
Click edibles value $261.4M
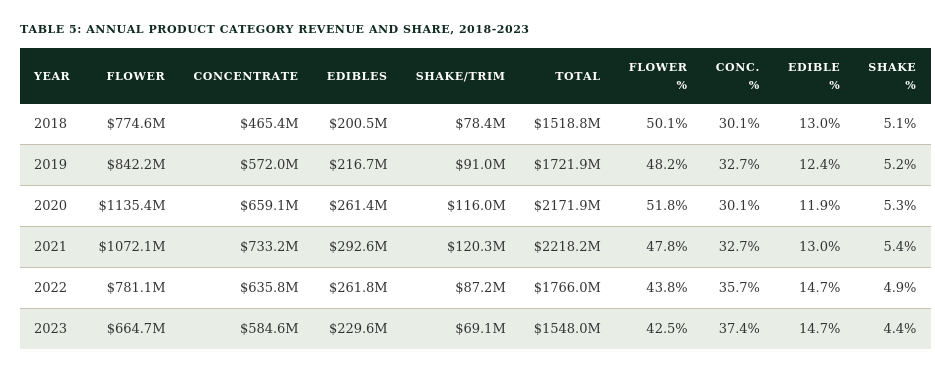[358, 206]
